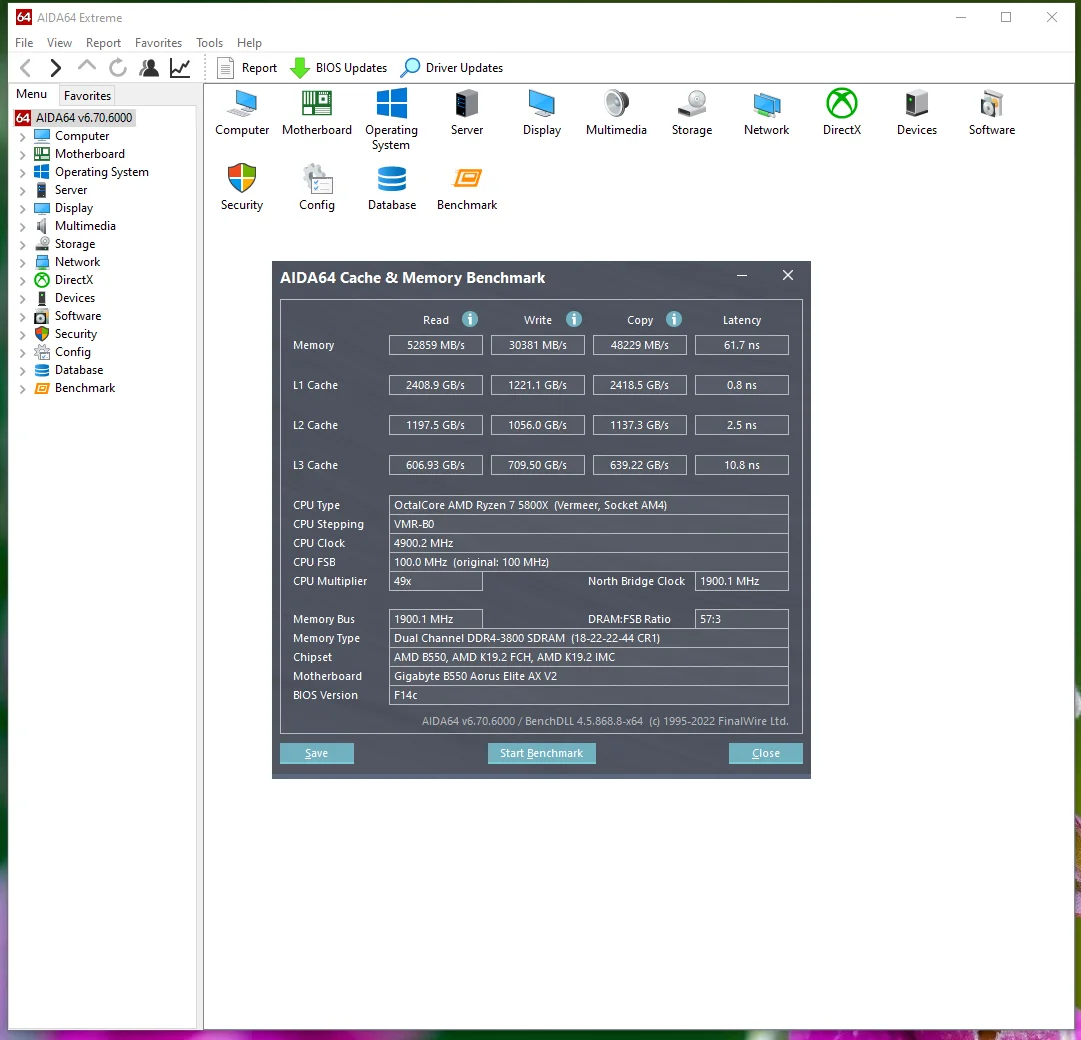Expand the Computer tree node
The image size is (1081, 1040).
22,136
